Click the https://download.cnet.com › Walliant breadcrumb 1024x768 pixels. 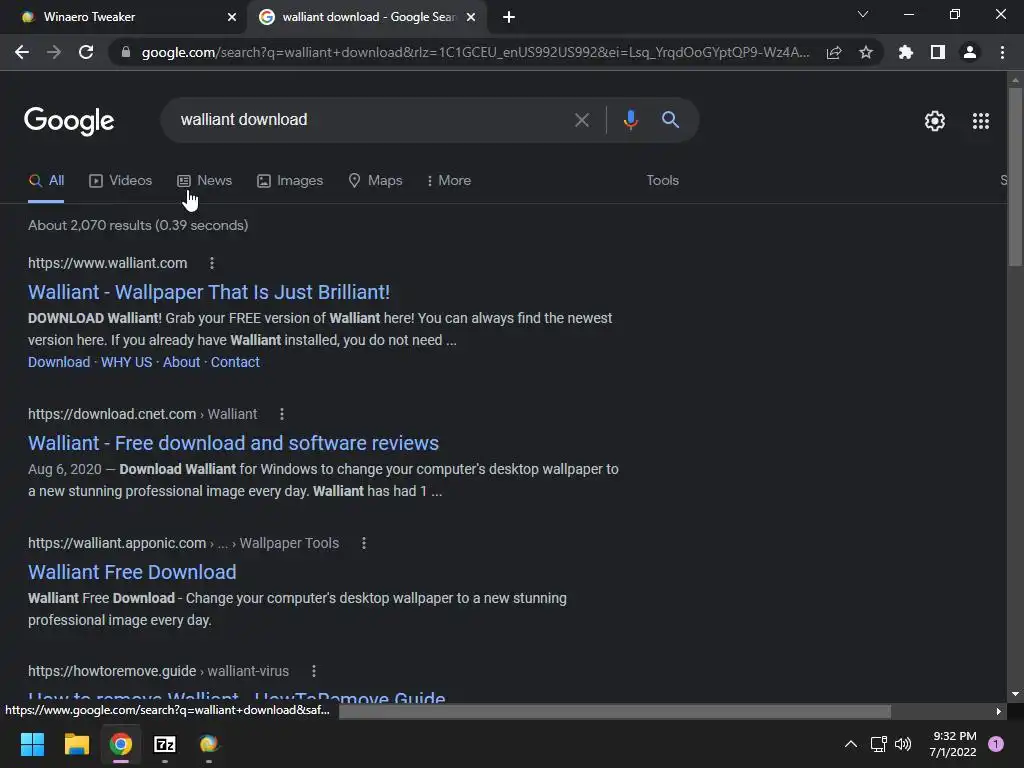pyautogui.click(x=142, y=414)
